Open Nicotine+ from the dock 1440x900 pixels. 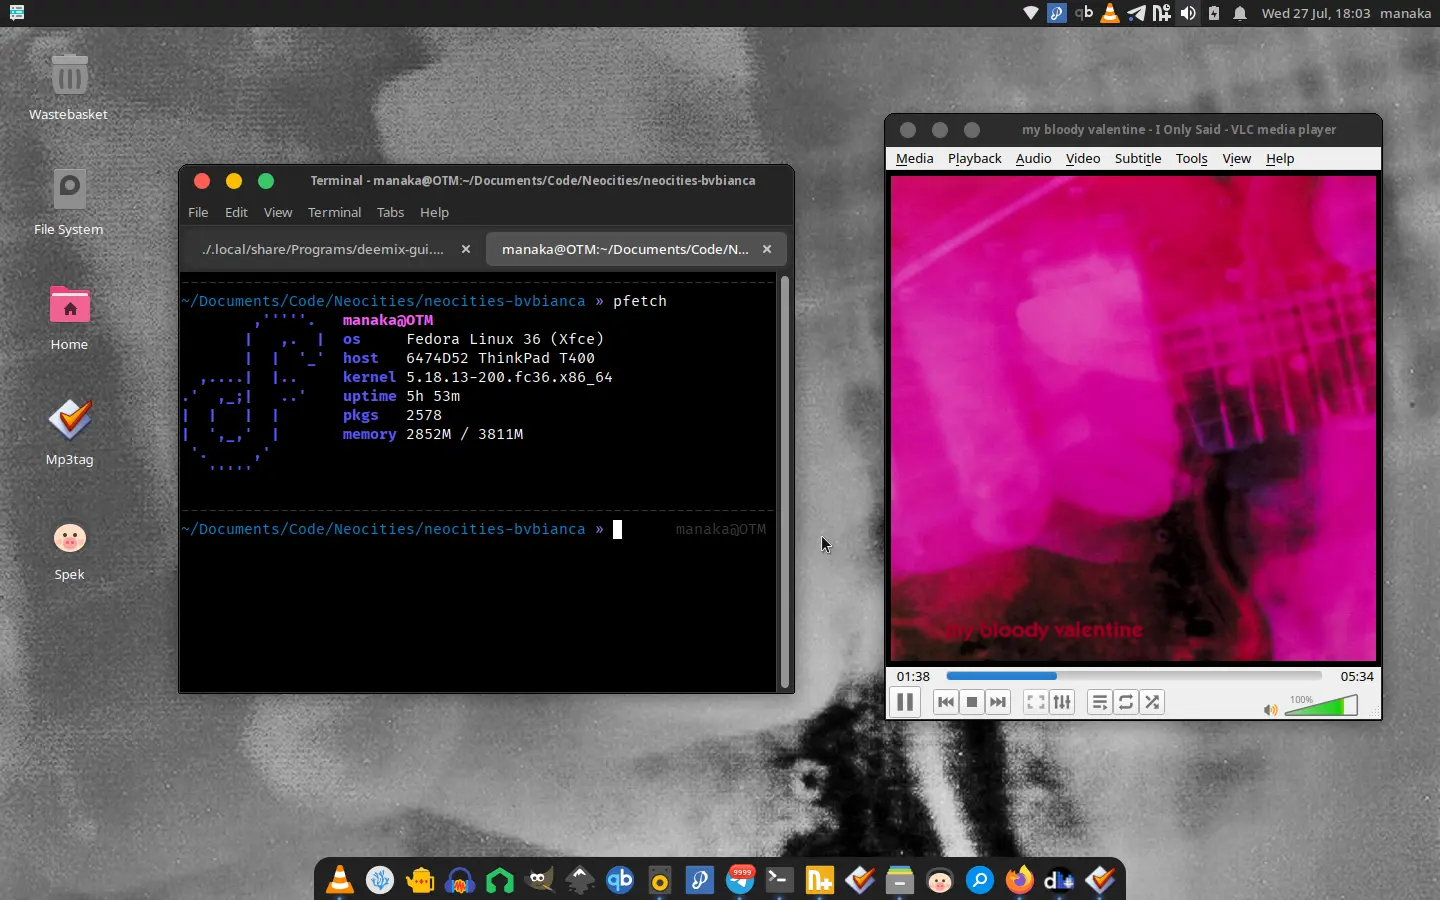(x=819, y=880)
